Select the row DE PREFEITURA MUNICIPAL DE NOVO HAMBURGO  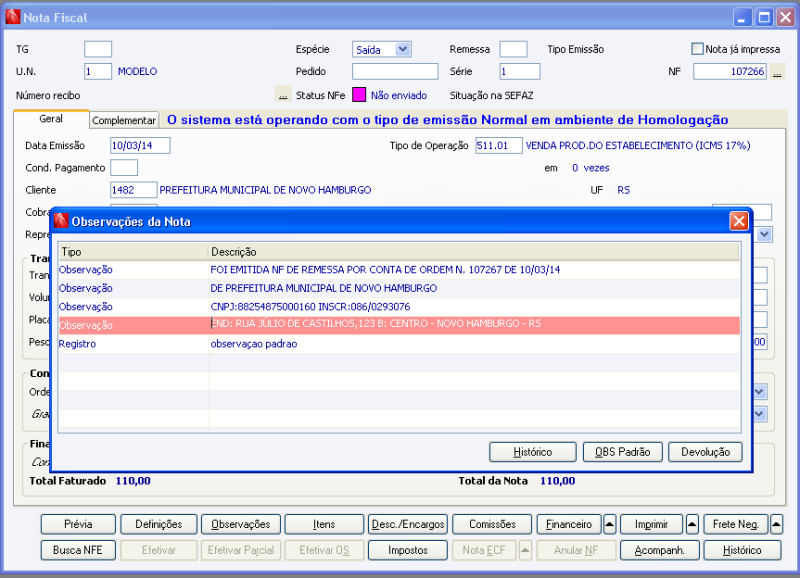pos(398,288)
